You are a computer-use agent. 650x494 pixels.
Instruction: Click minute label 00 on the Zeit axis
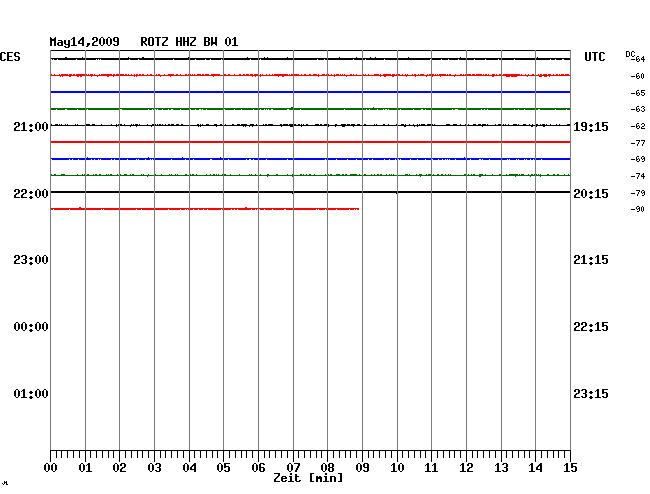coord(51,468)
